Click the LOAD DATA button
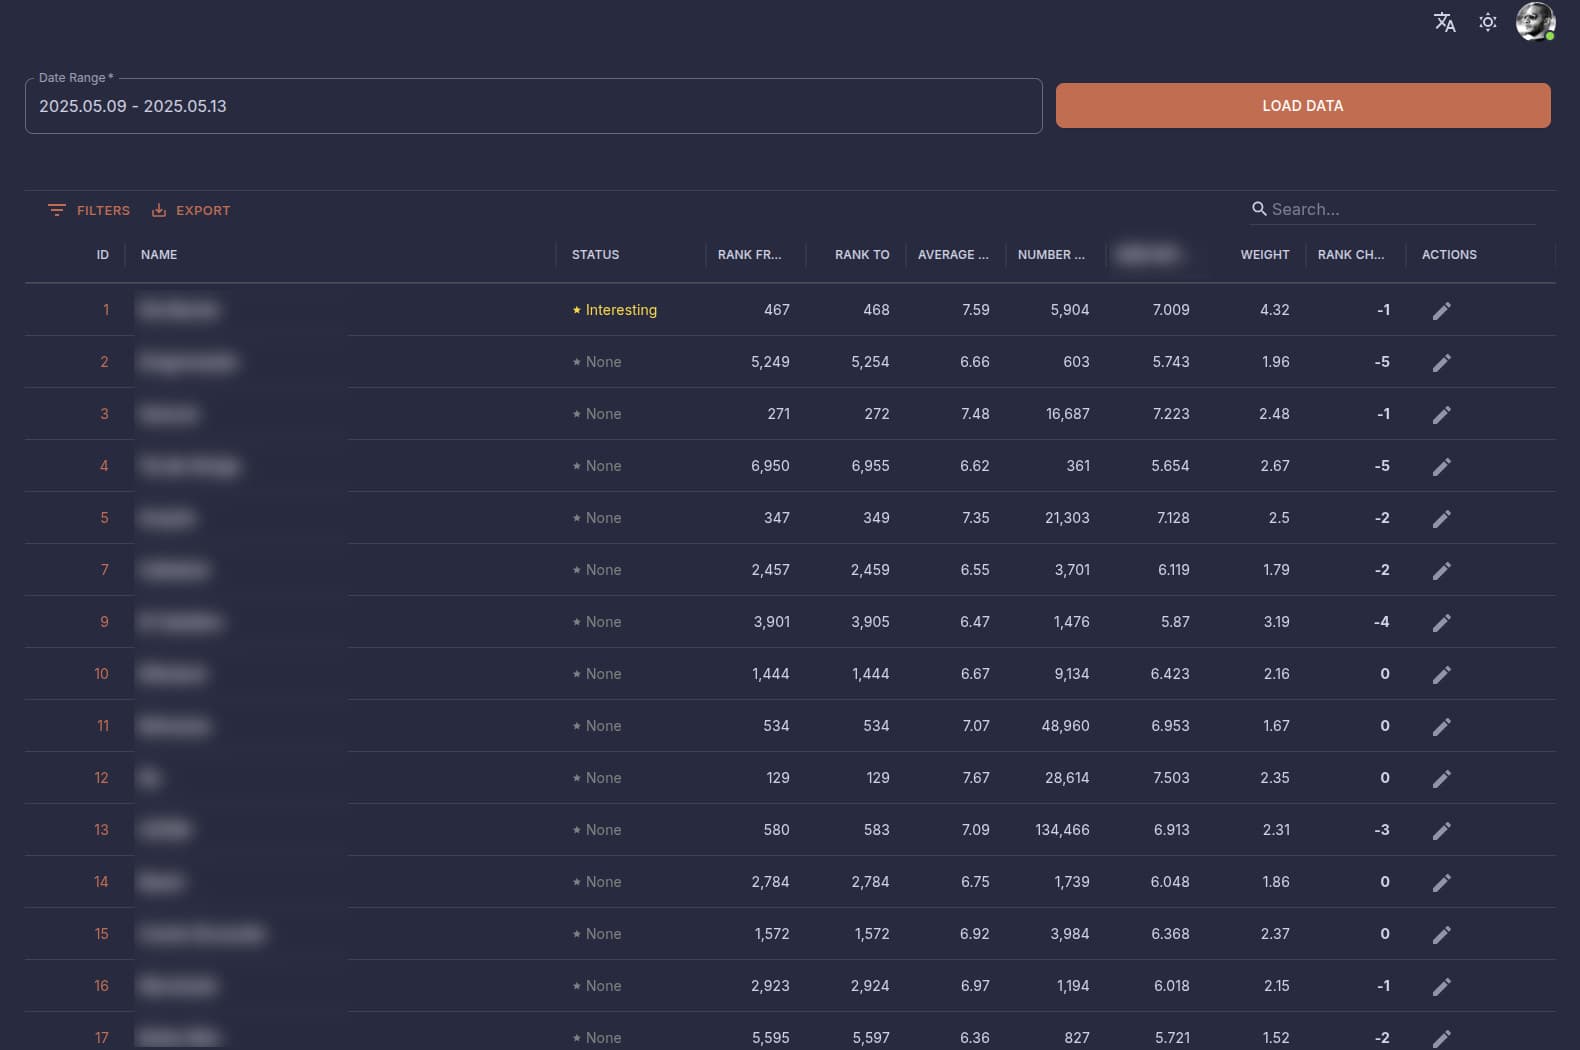 (1303, 105)
